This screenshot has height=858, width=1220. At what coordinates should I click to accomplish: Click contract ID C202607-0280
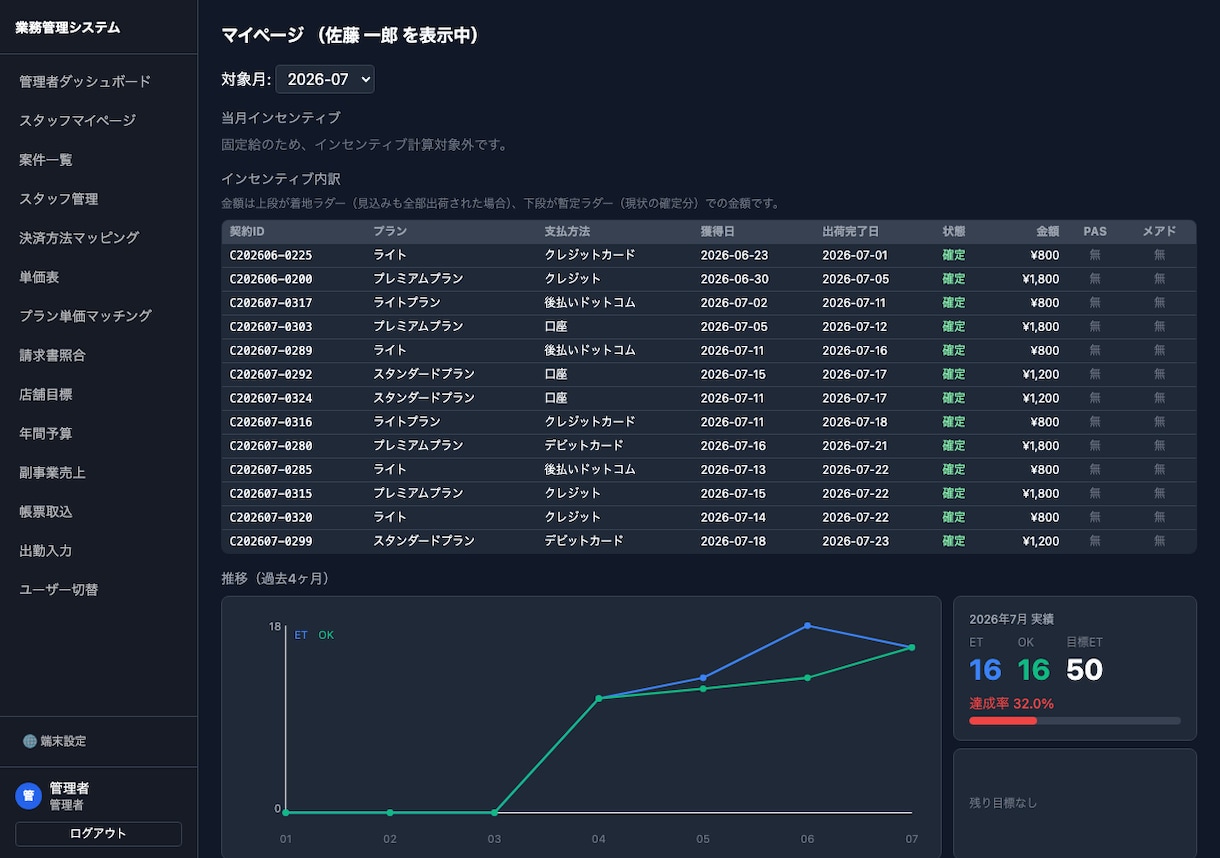tap(271, 445)
